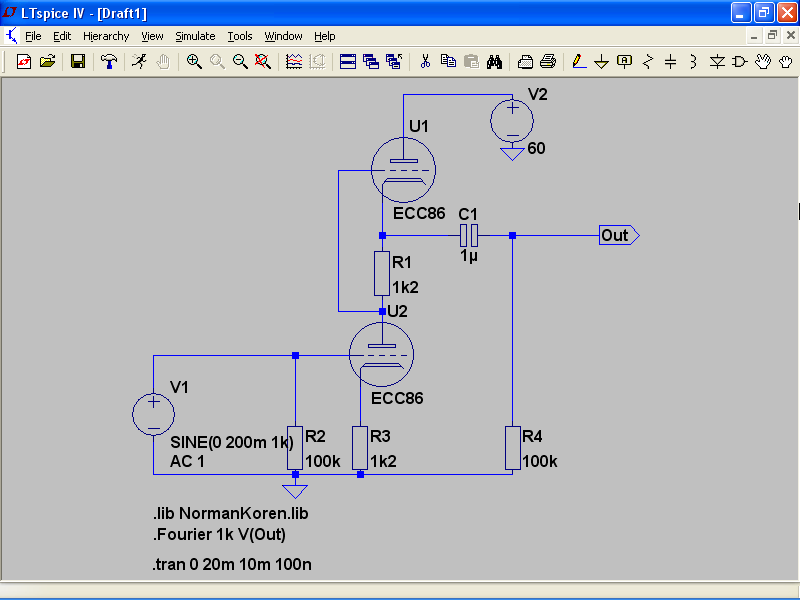This screenshot has width=800, height=600.
Task: Click capacitor C1 symbol
Action: pyautogui.click(x=469, y=236)
